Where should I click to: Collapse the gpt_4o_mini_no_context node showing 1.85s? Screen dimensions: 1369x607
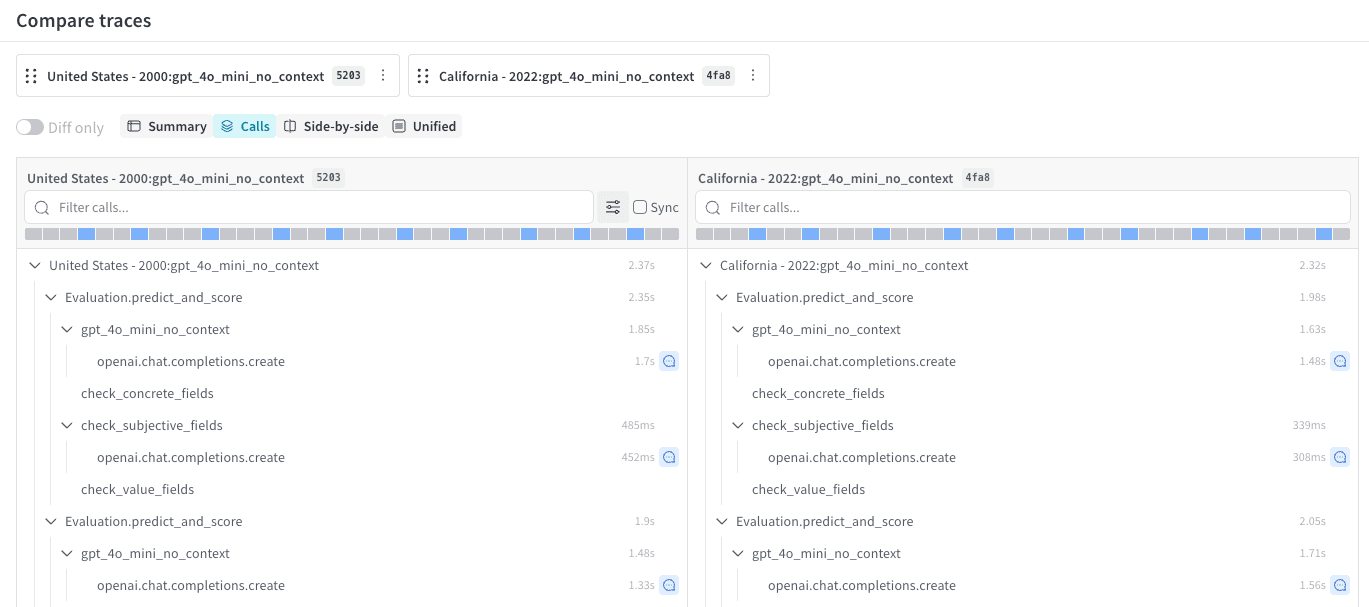pyautogui.click(x=67, y=330)
